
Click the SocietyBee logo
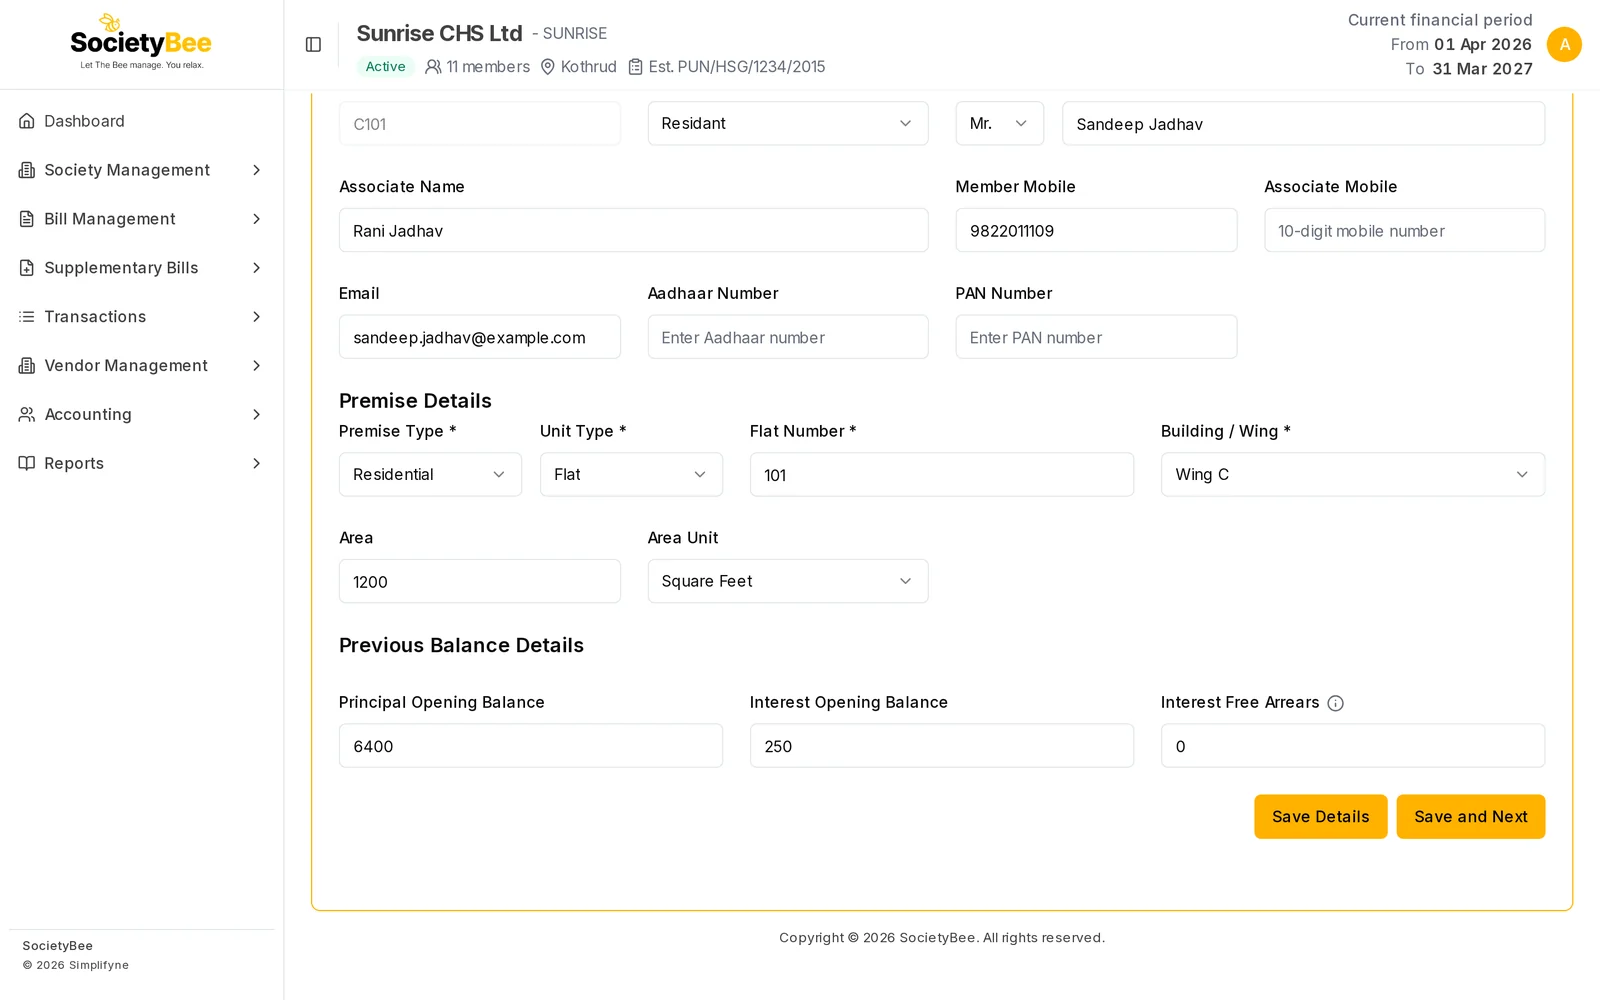[141, 42]
